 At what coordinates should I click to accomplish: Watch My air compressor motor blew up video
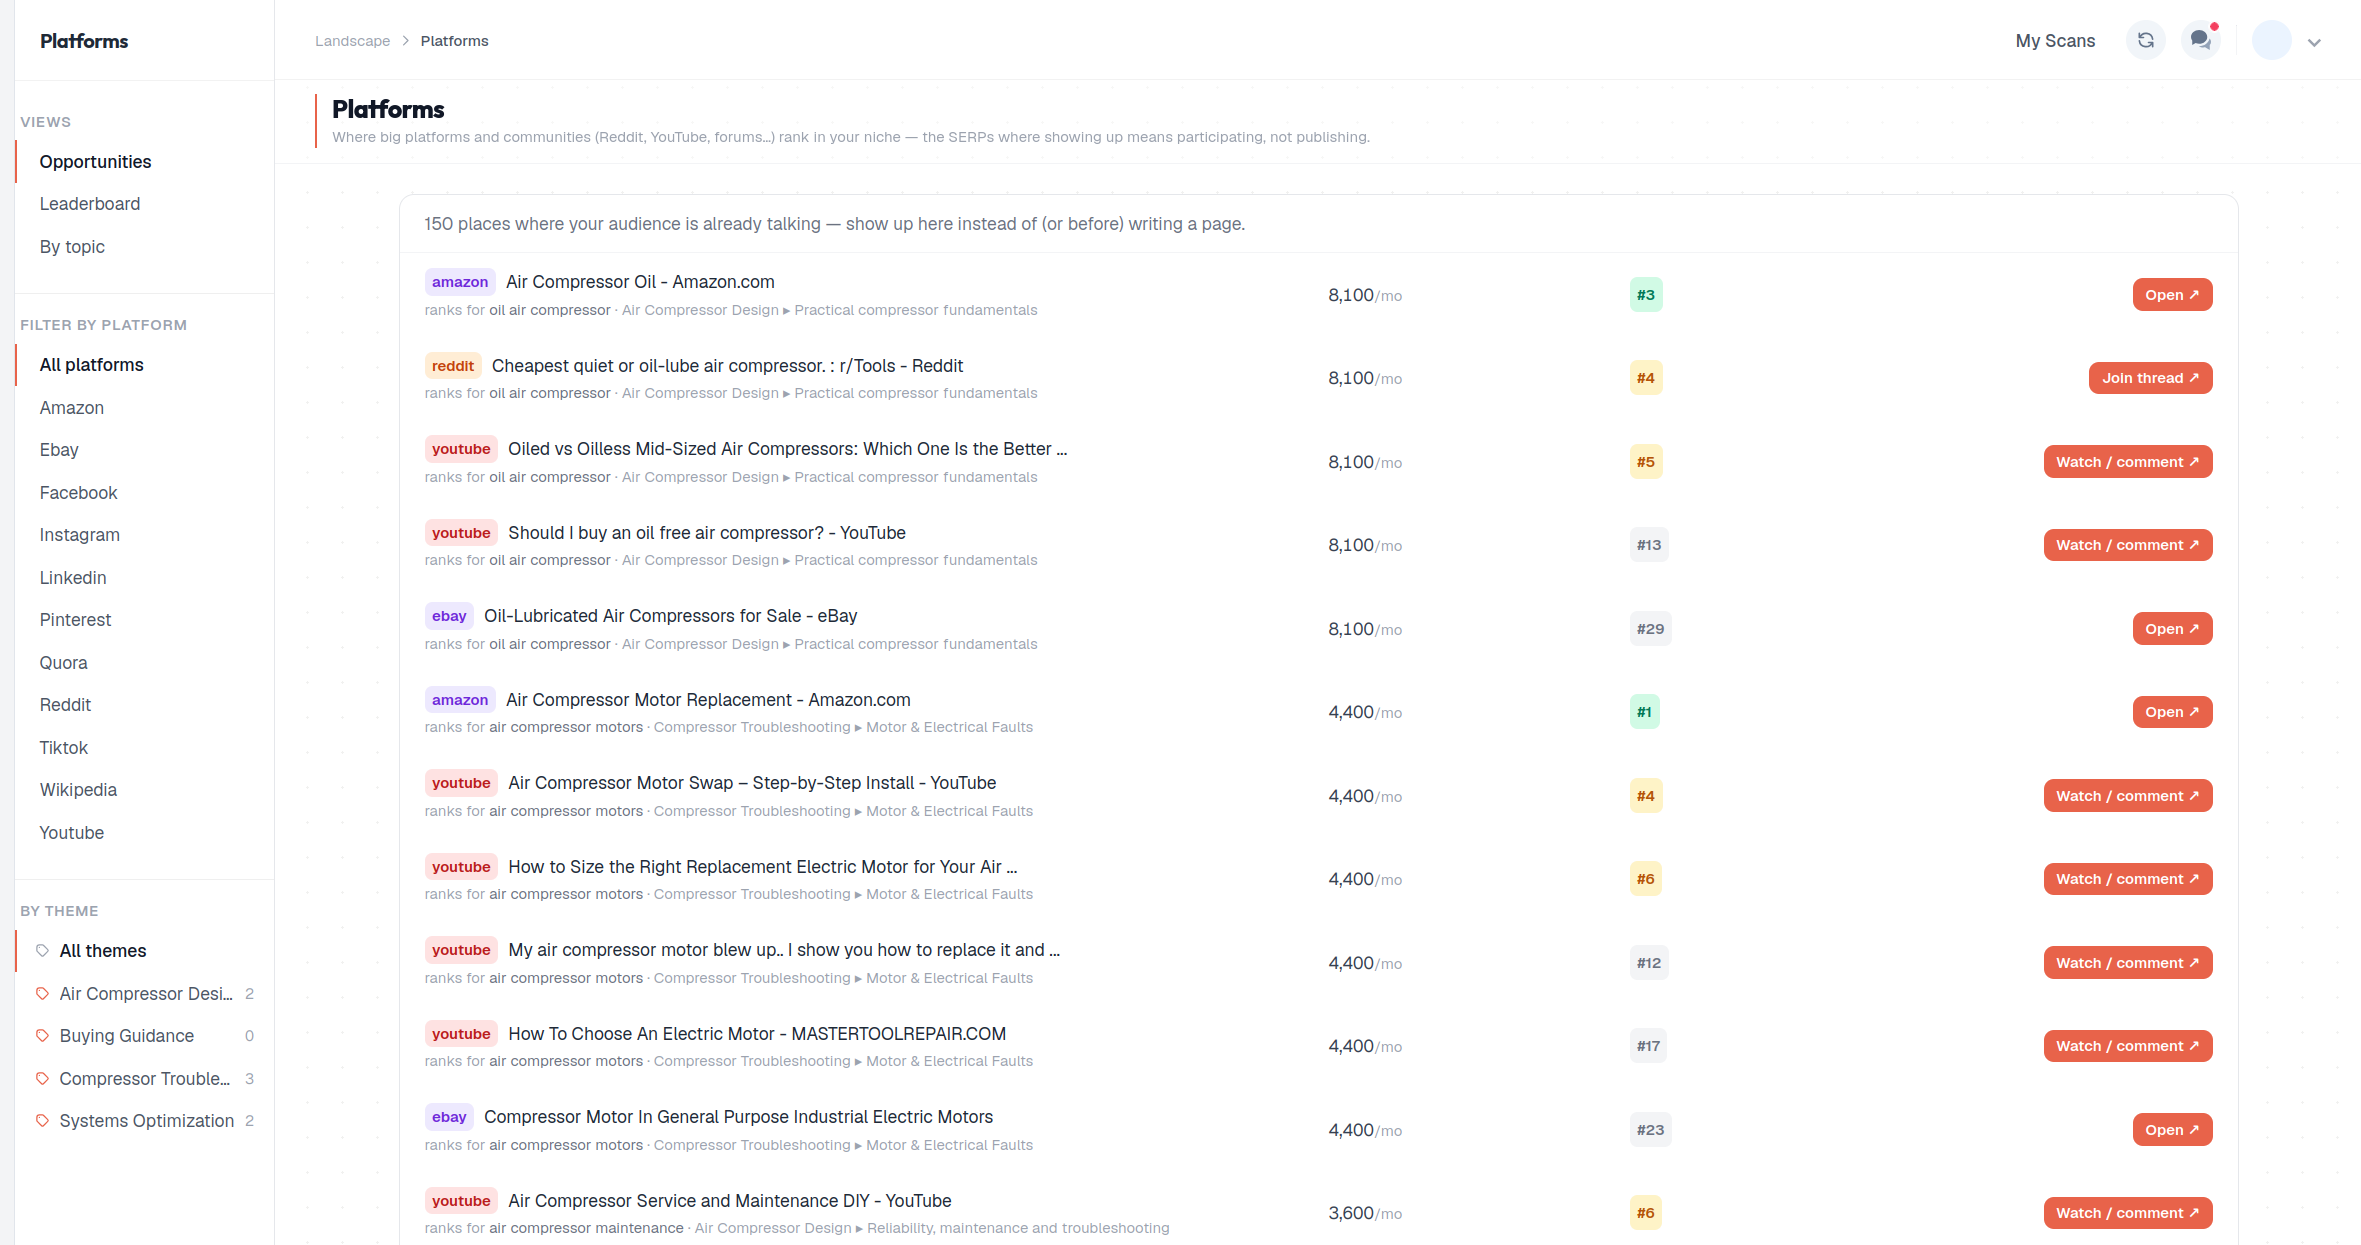coord(2127,963)
